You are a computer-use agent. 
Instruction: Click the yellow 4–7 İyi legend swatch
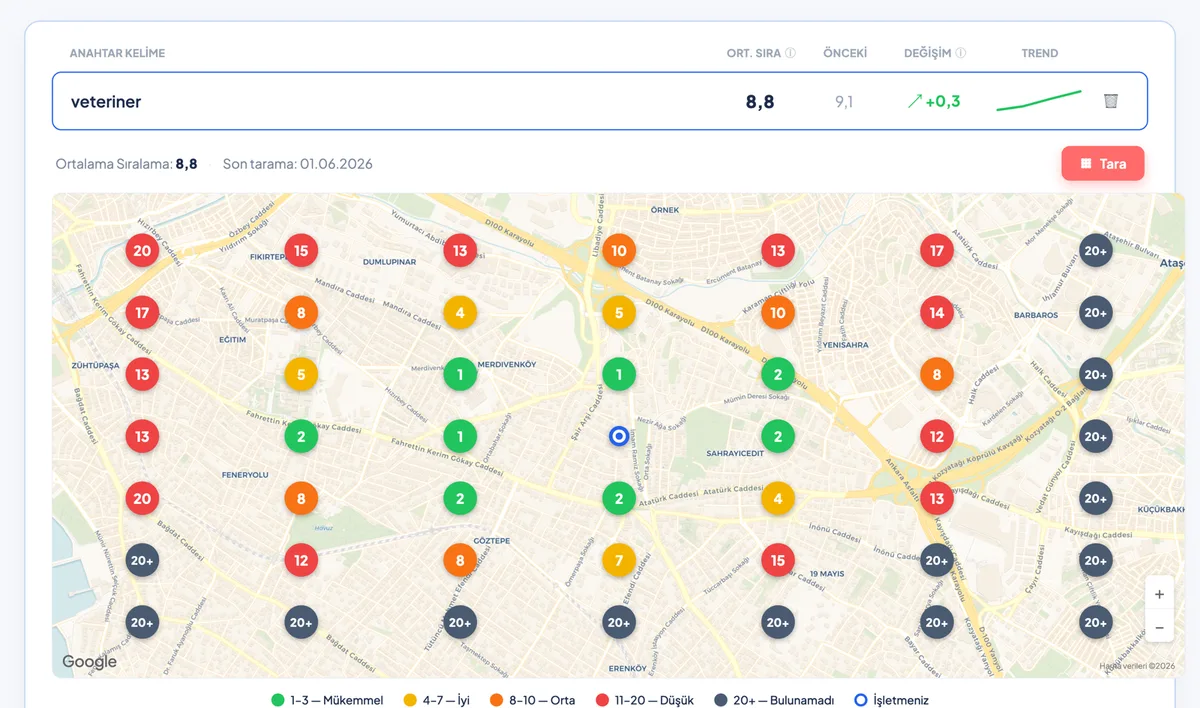pos(410,700)
